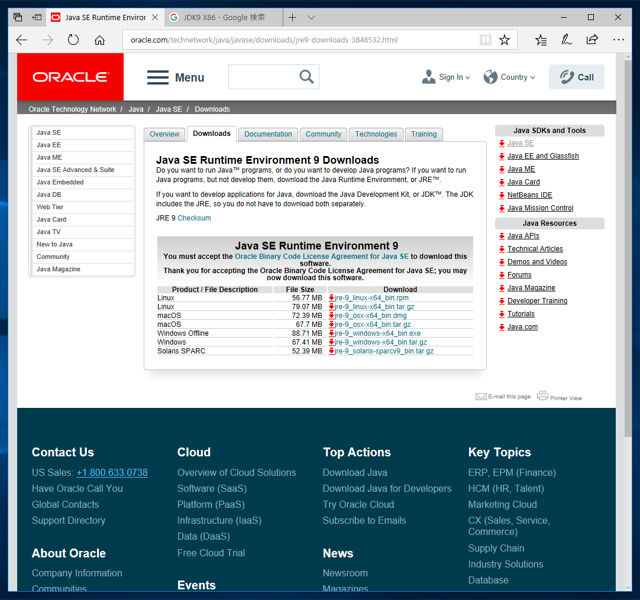Open the Developer Training link
This screenshot has height=600, width=640.
coord(537,301)
